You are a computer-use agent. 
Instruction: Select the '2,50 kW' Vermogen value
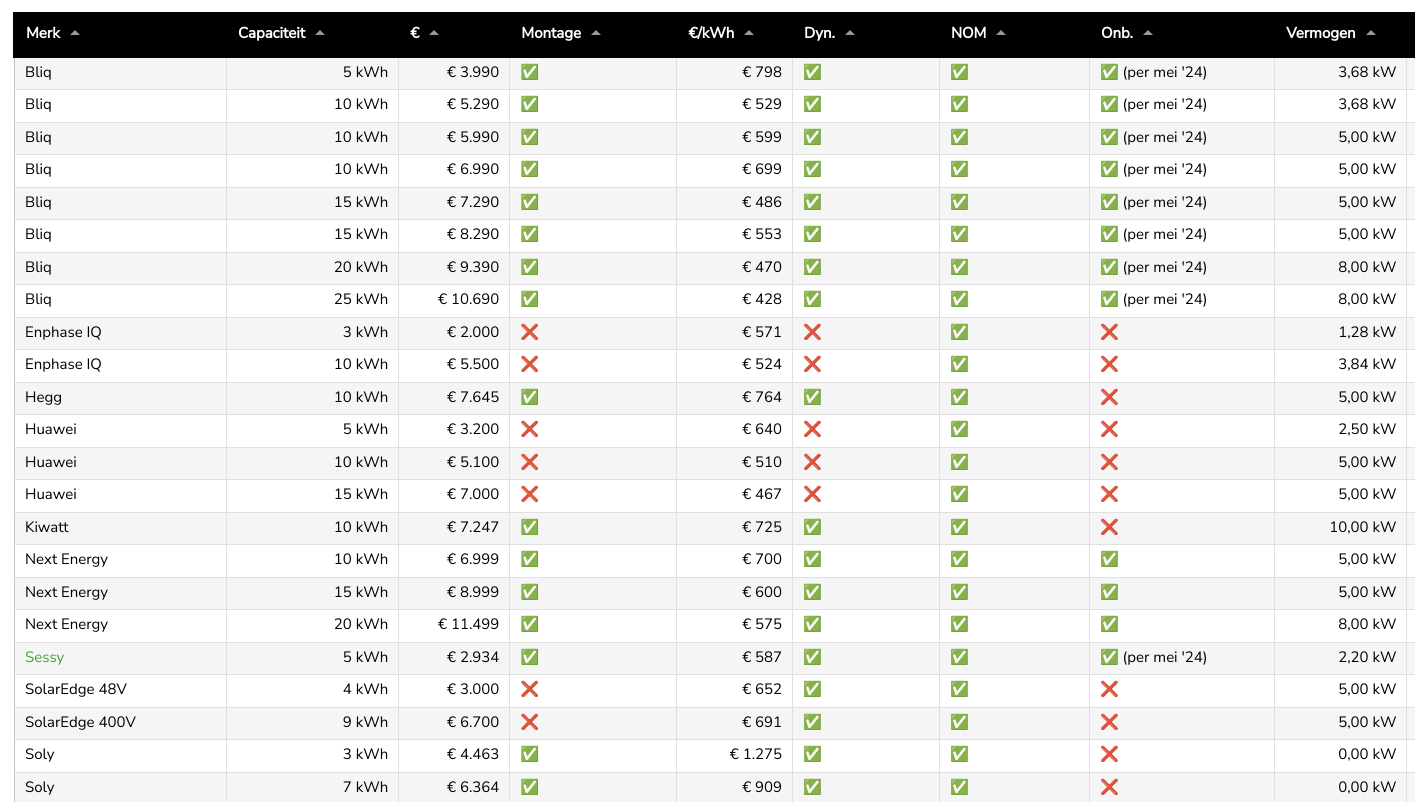(1367, 429)
